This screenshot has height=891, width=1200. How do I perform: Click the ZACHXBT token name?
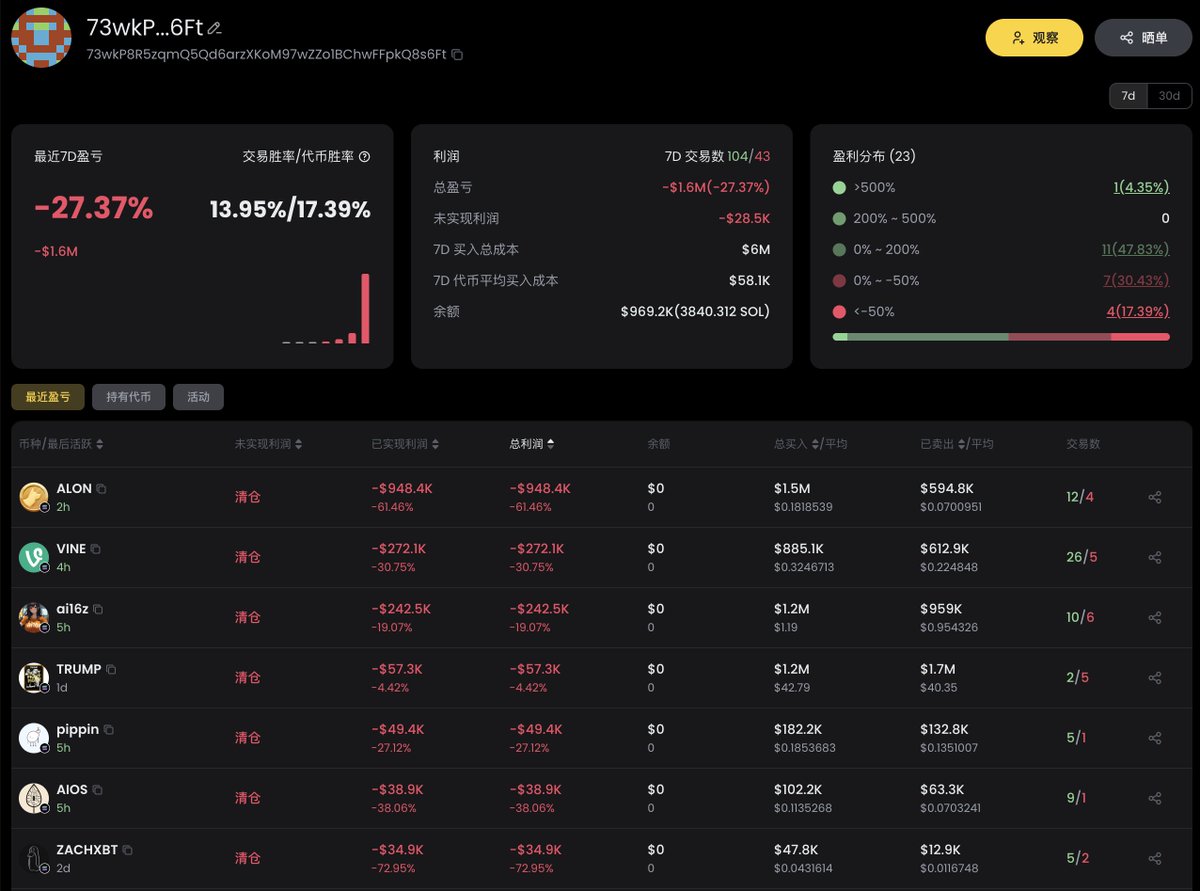pyautogui.click(x=87, y=850)
